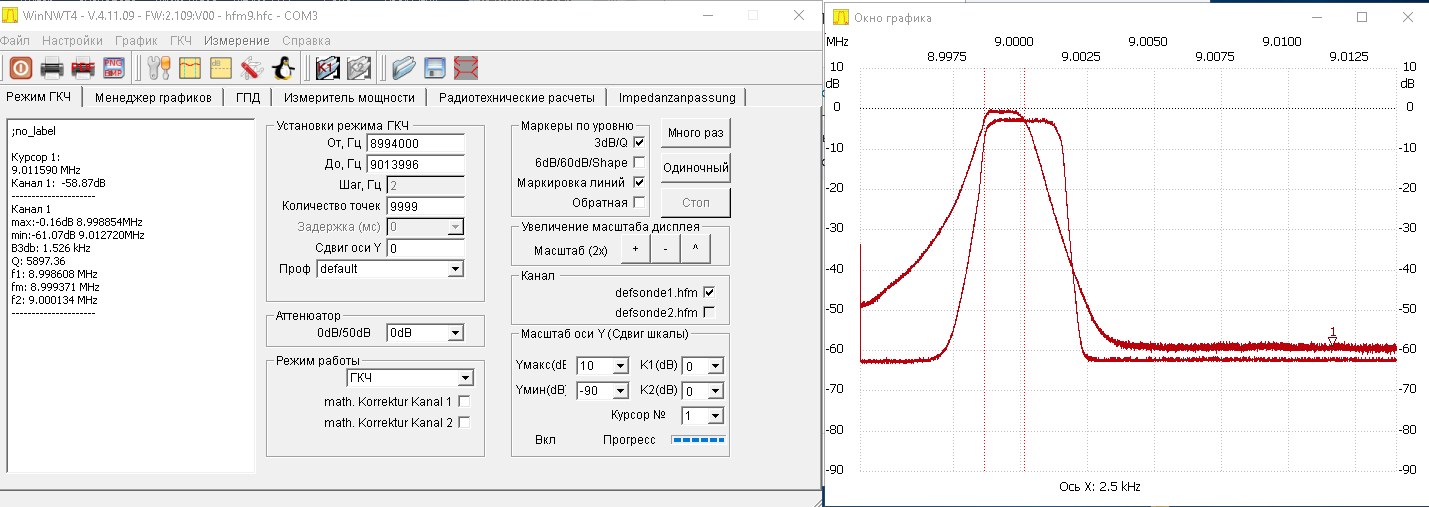Click the blue floppy disk save icon

pyautogui.click(x=435, y=68)
